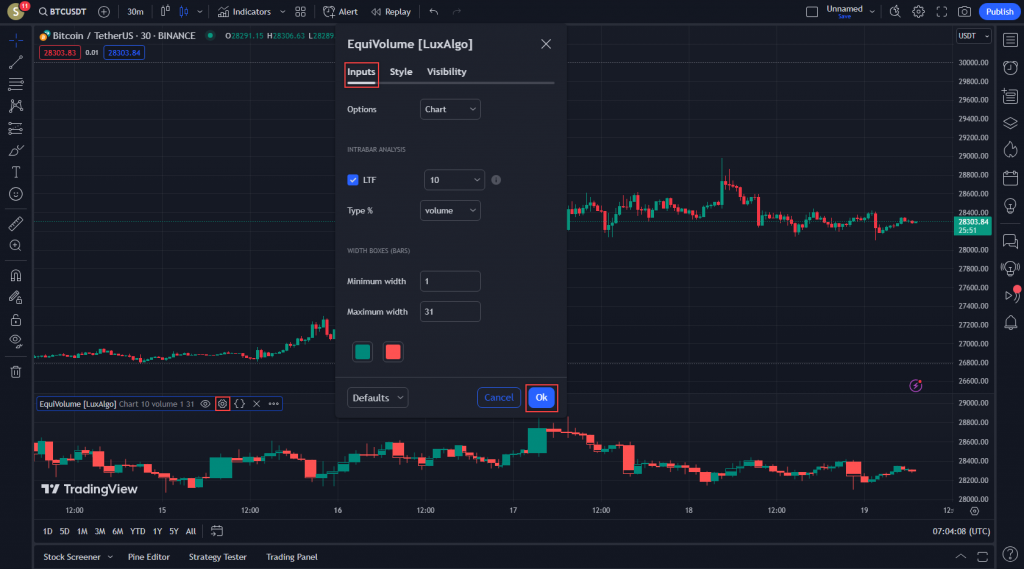Open the USDT currency dropdown

tap(974, 36)
